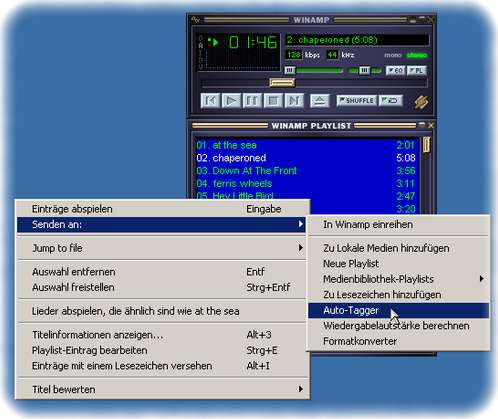498x419 pixels.
Task: Choose Lieder abspielen, die ähnlich sind
Action: pyautogui.click(x=162, y=311)
